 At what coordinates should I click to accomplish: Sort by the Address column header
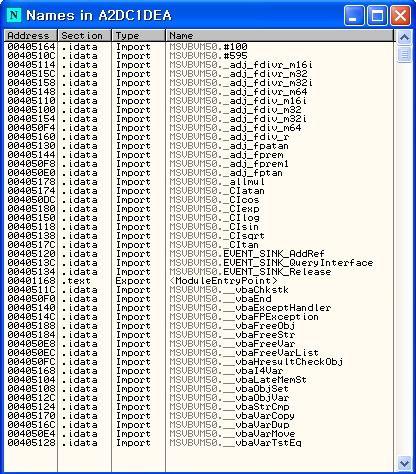[31, 36]
